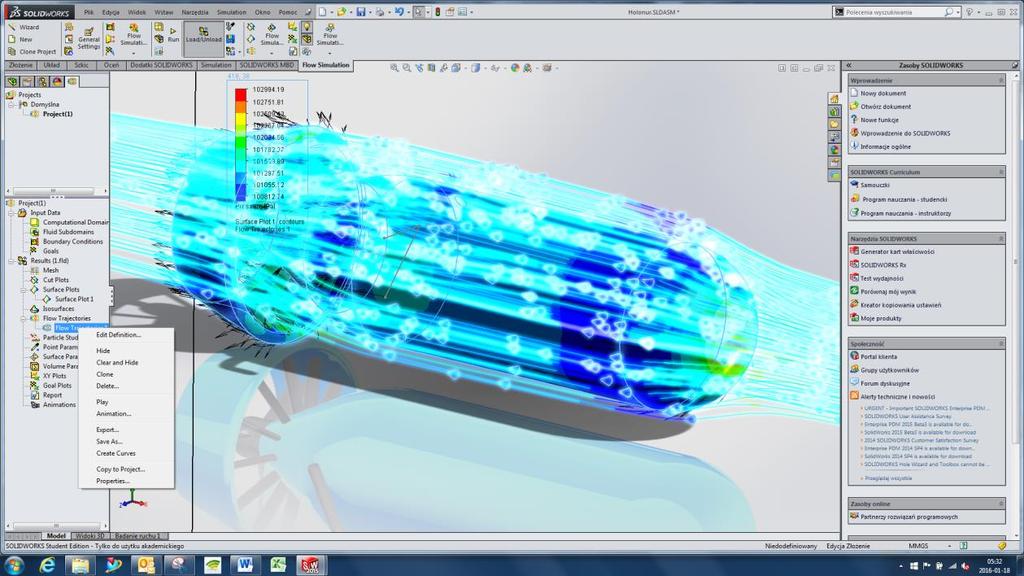Collapse the Zasoby SOLIDWORKS task pane chevron
The image size is (1024, 576).
(x=849, y=65)
